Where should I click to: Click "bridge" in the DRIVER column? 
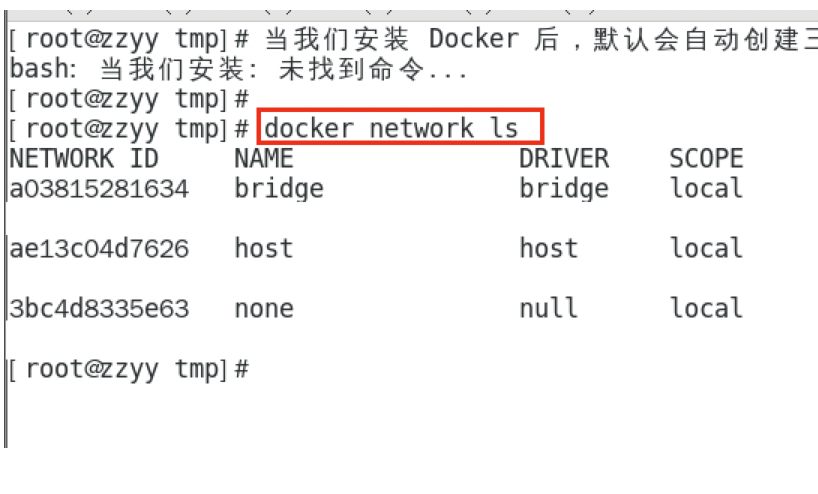pyautogui.click(x=564, y=189)
